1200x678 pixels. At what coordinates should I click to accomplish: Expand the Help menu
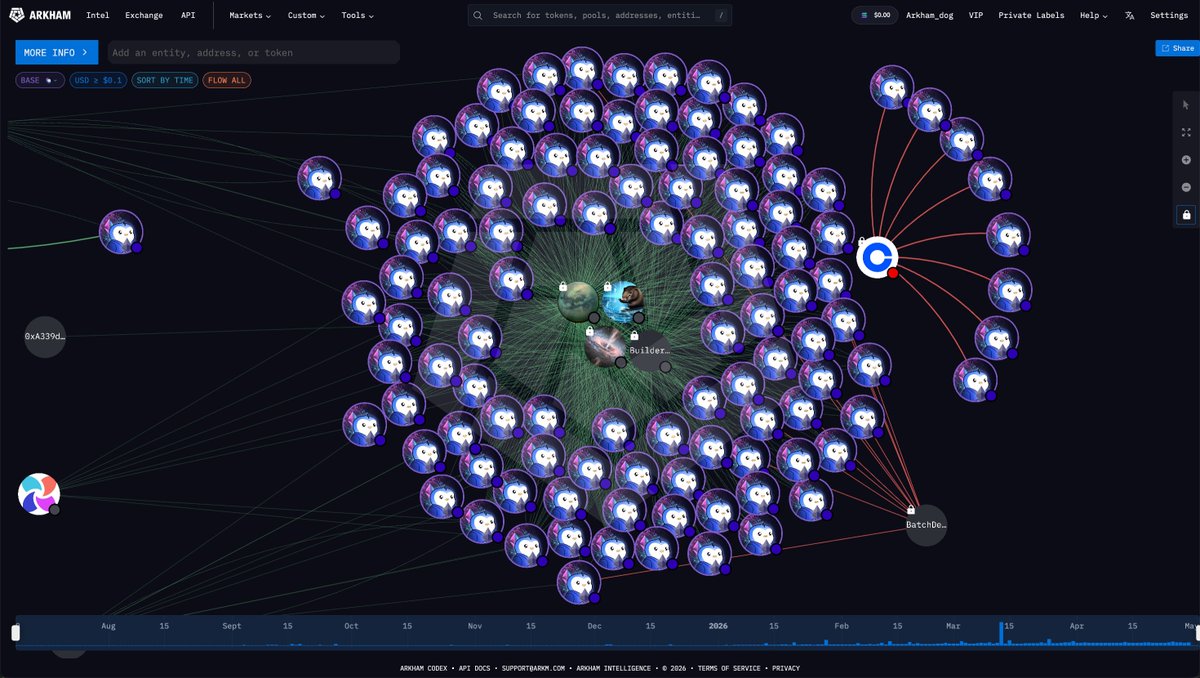pos(1093,16)
